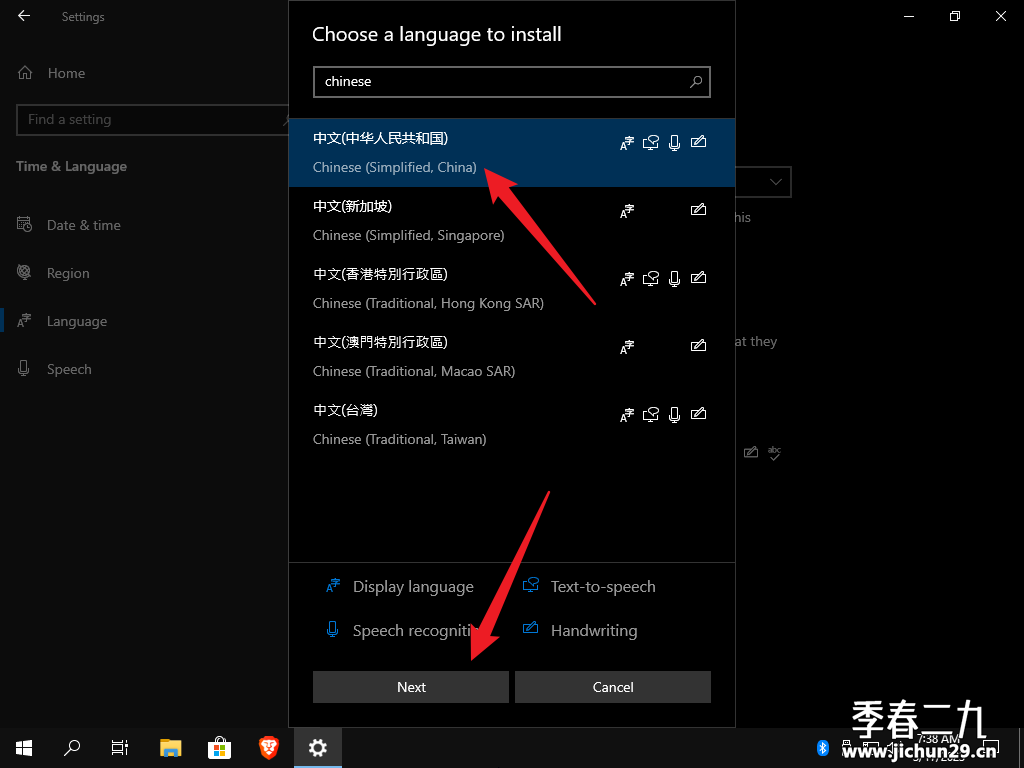Click display language icon on Taiwan row

(x=627, y=414)
